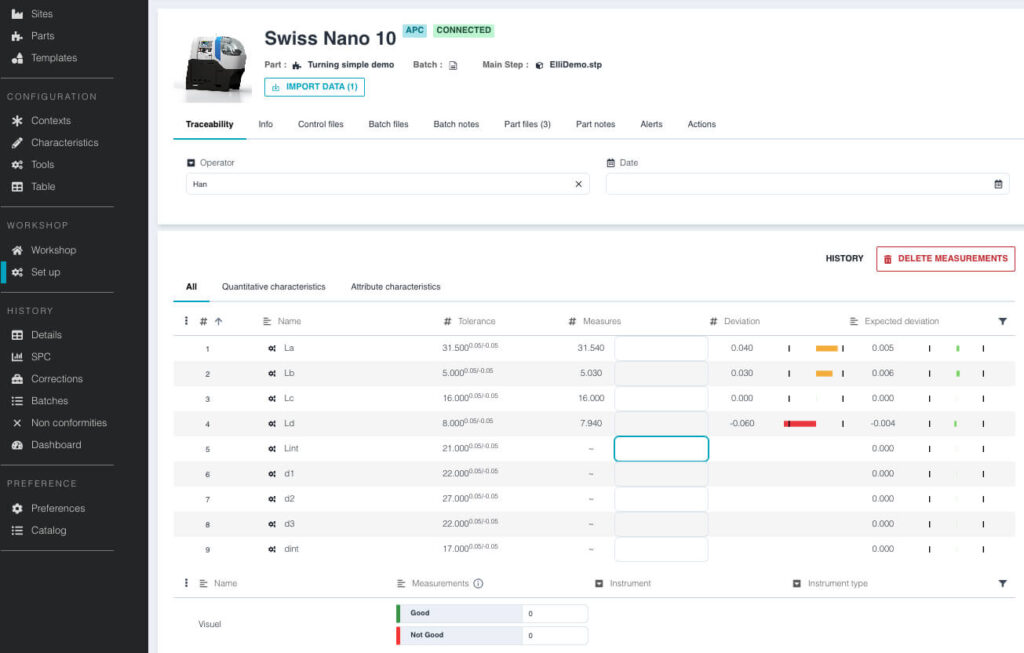Open ElliDemo.stp main step link
This screenshot has width=1024, height=653.
pyautogui.click(x=575, y=65)
